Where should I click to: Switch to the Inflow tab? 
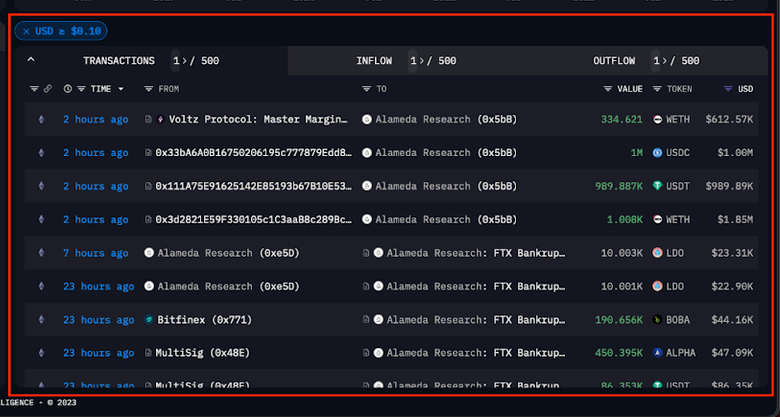(x=374, y=61)
